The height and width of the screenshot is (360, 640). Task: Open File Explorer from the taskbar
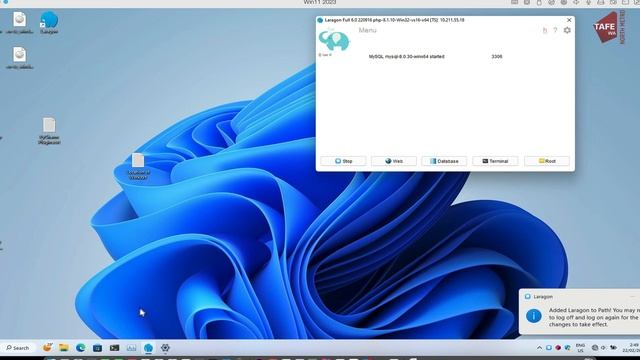click(x=64, y=348)
